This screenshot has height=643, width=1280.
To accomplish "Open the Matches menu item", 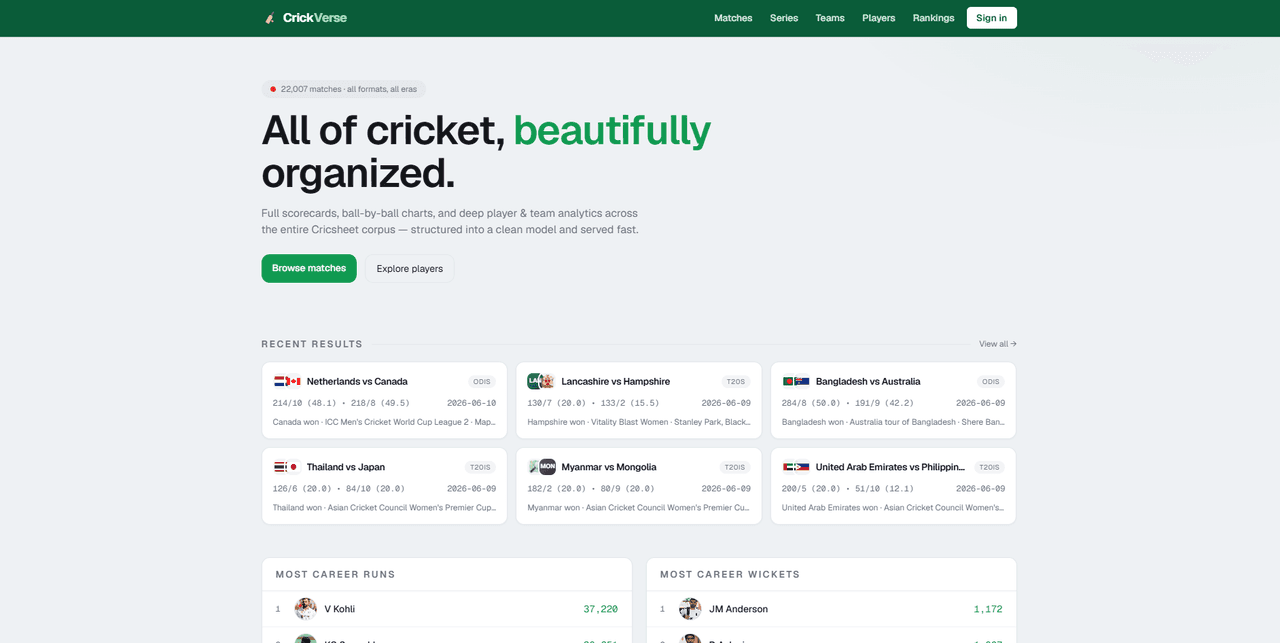I will [733, 18].
